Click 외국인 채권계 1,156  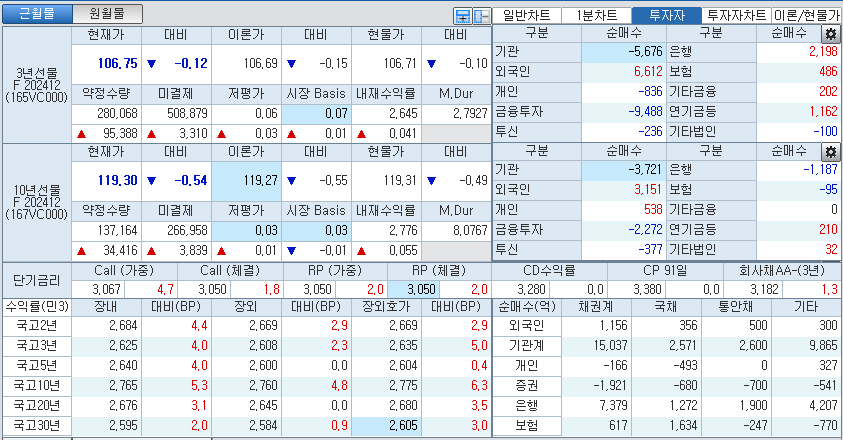coord(597,325)
